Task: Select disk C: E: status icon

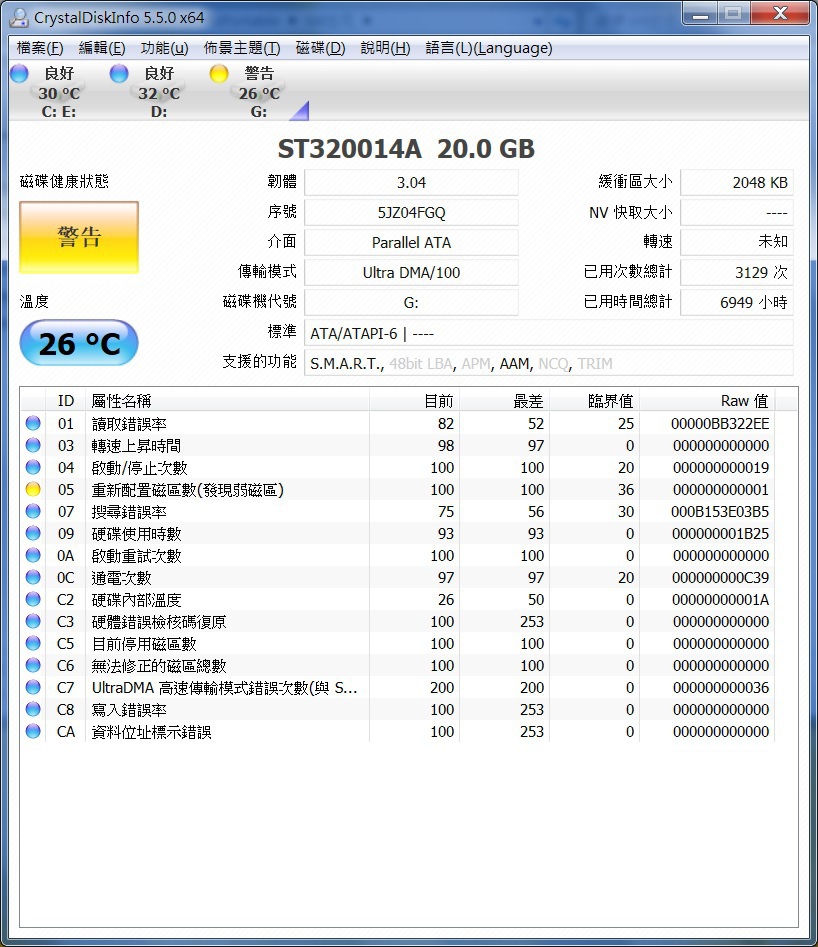Action: point(19,74)
